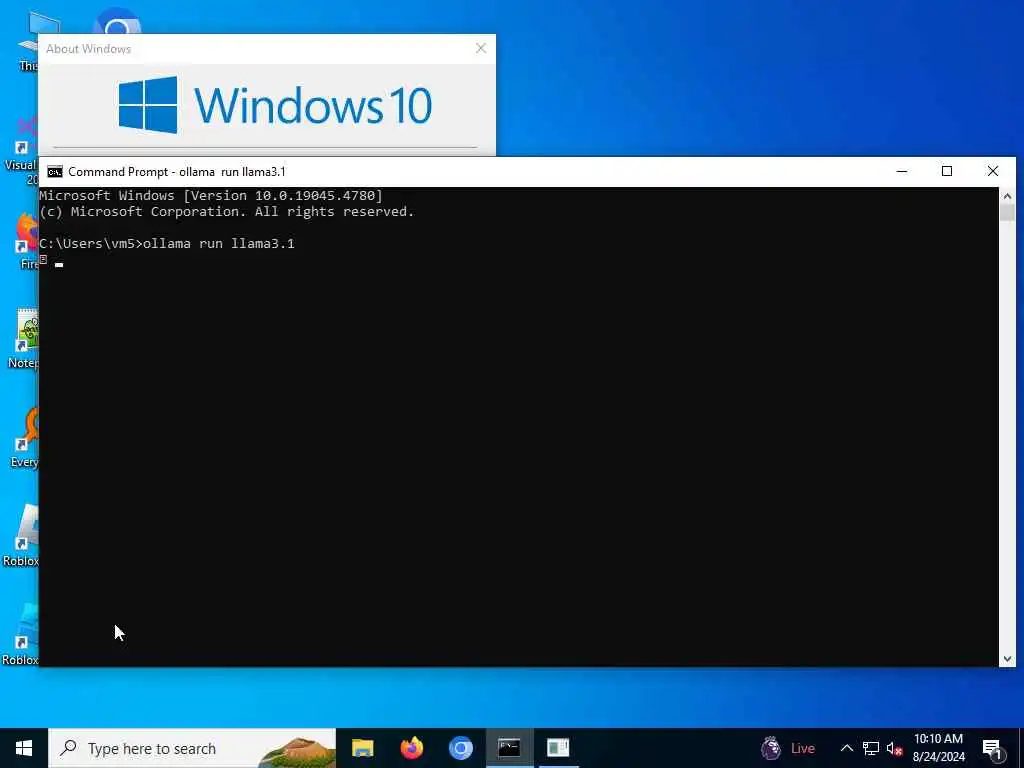This screenshot has width=1024, height=768.
Task: Click the Microsoft Windows version line
Action: click(211, 195)
